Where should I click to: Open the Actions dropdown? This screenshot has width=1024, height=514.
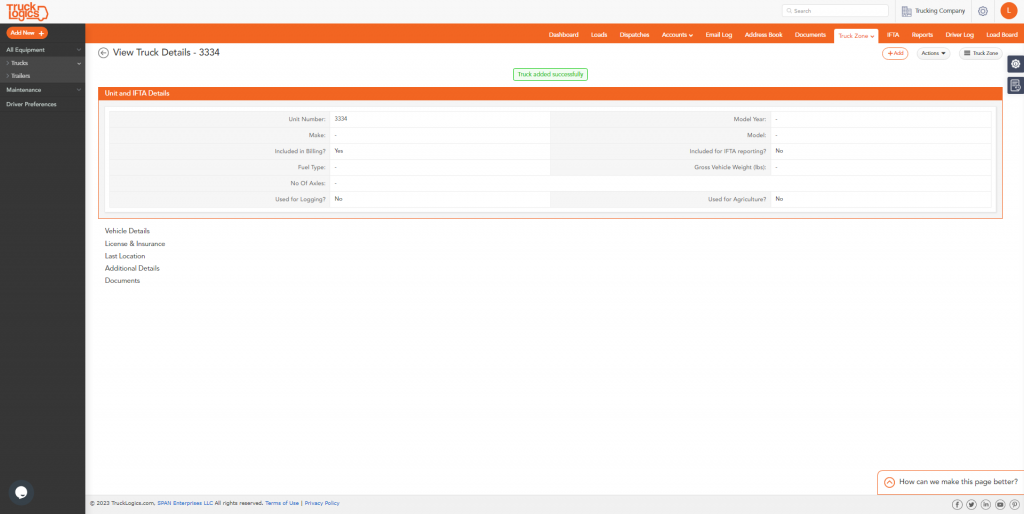click(x=933, y=54)
